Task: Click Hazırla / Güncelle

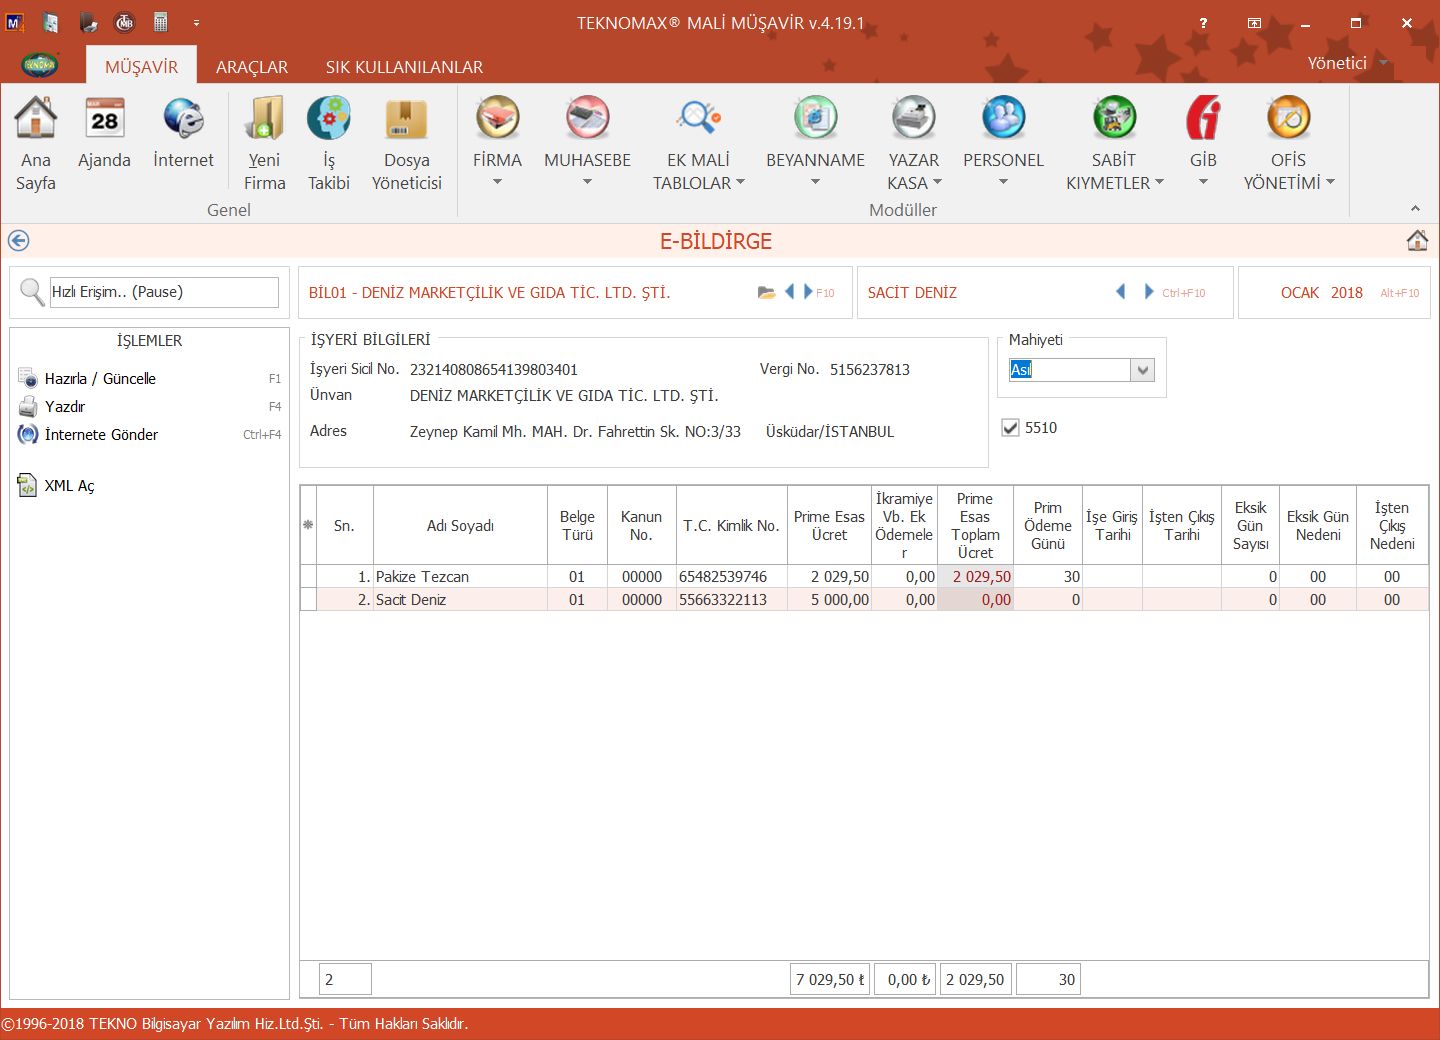Action: (x=100, y=379)
